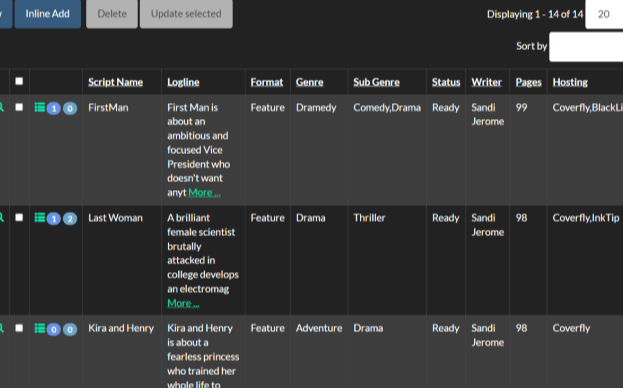This screenshot has height=388, width=623.
Task: Select the Kira and Henry row checkbox
Action: pos(19,328)
